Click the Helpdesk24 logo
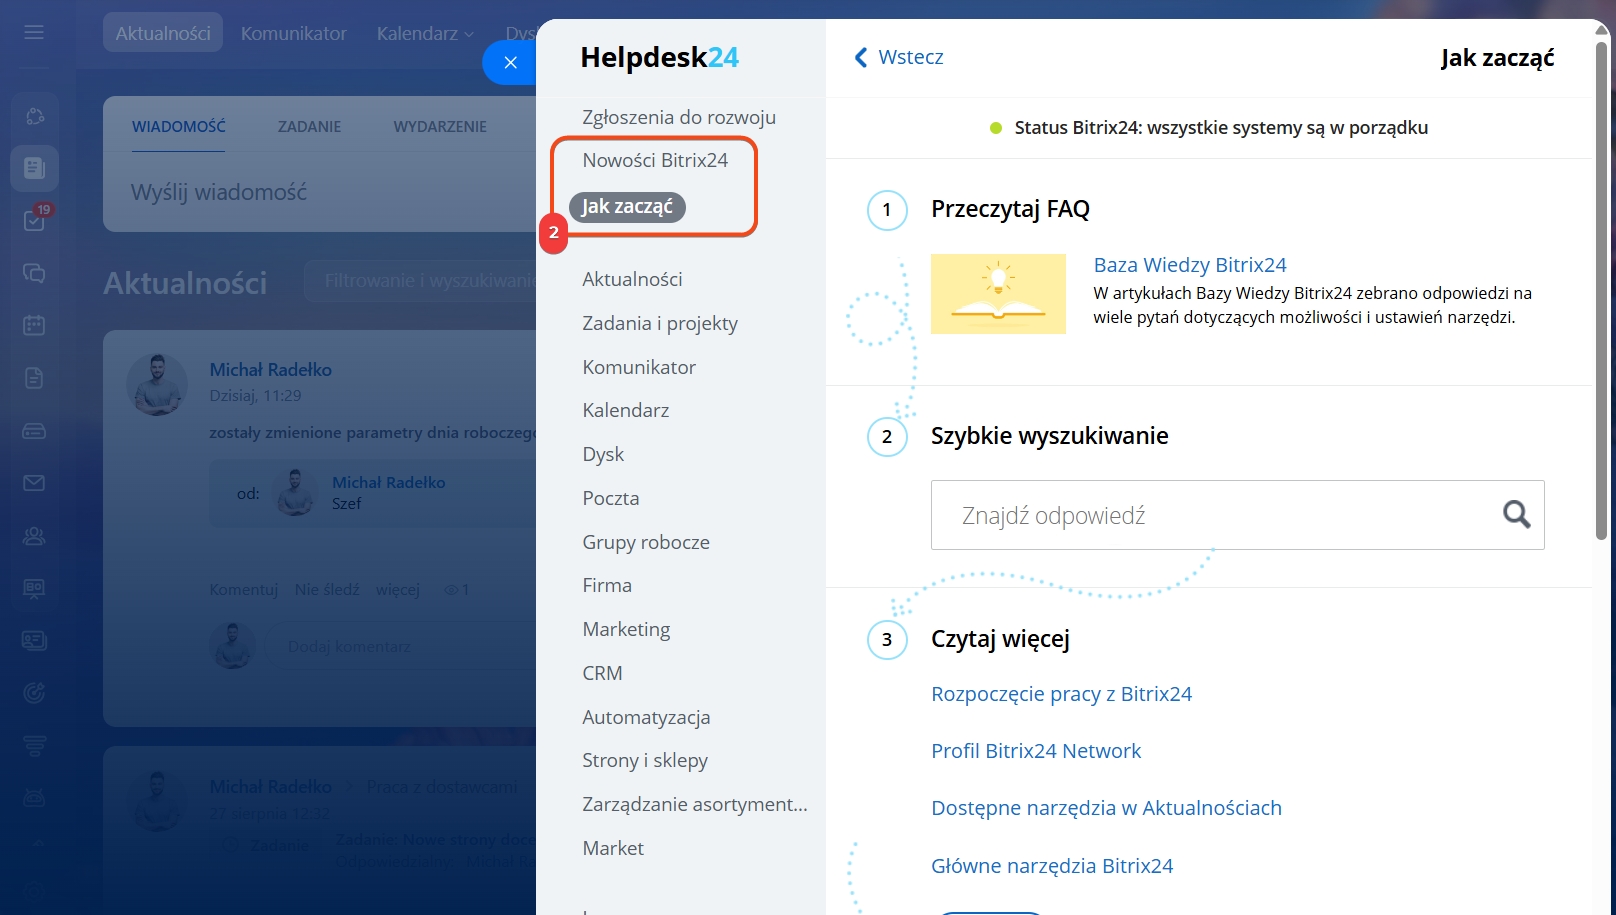The height and width of the screenshot is (915, 1616). point(659,57)
